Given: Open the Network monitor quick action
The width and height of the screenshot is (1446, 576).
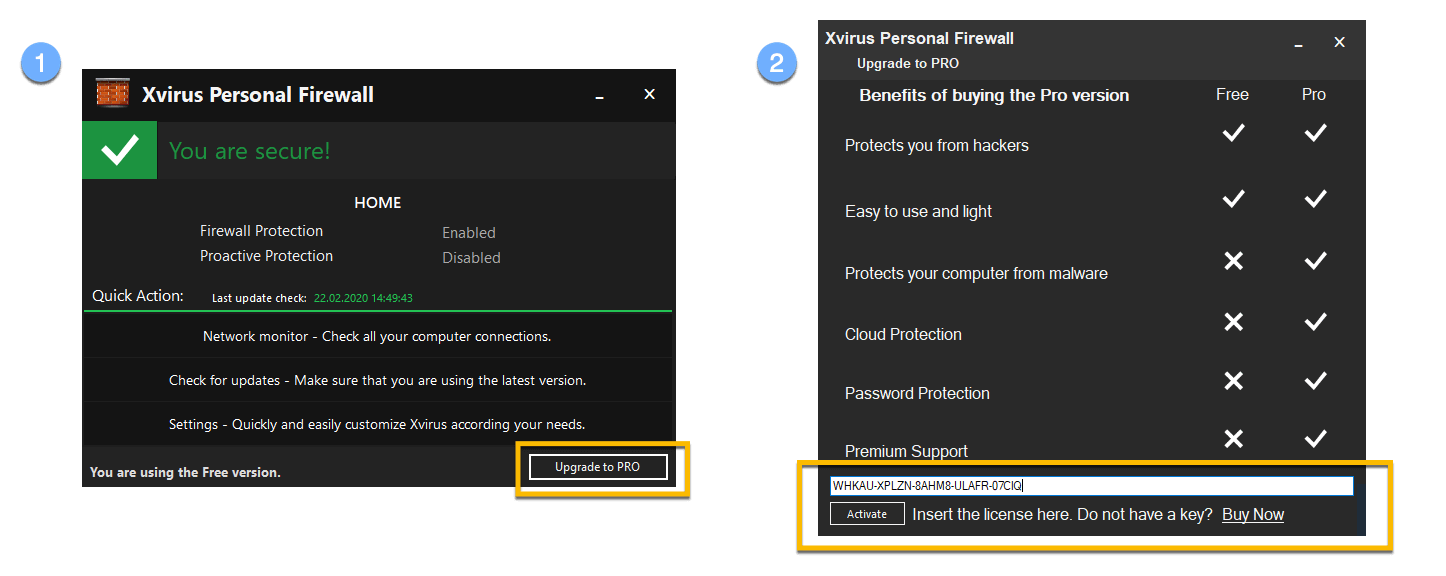Looking at the screenshot, I should tap(378, 336).
